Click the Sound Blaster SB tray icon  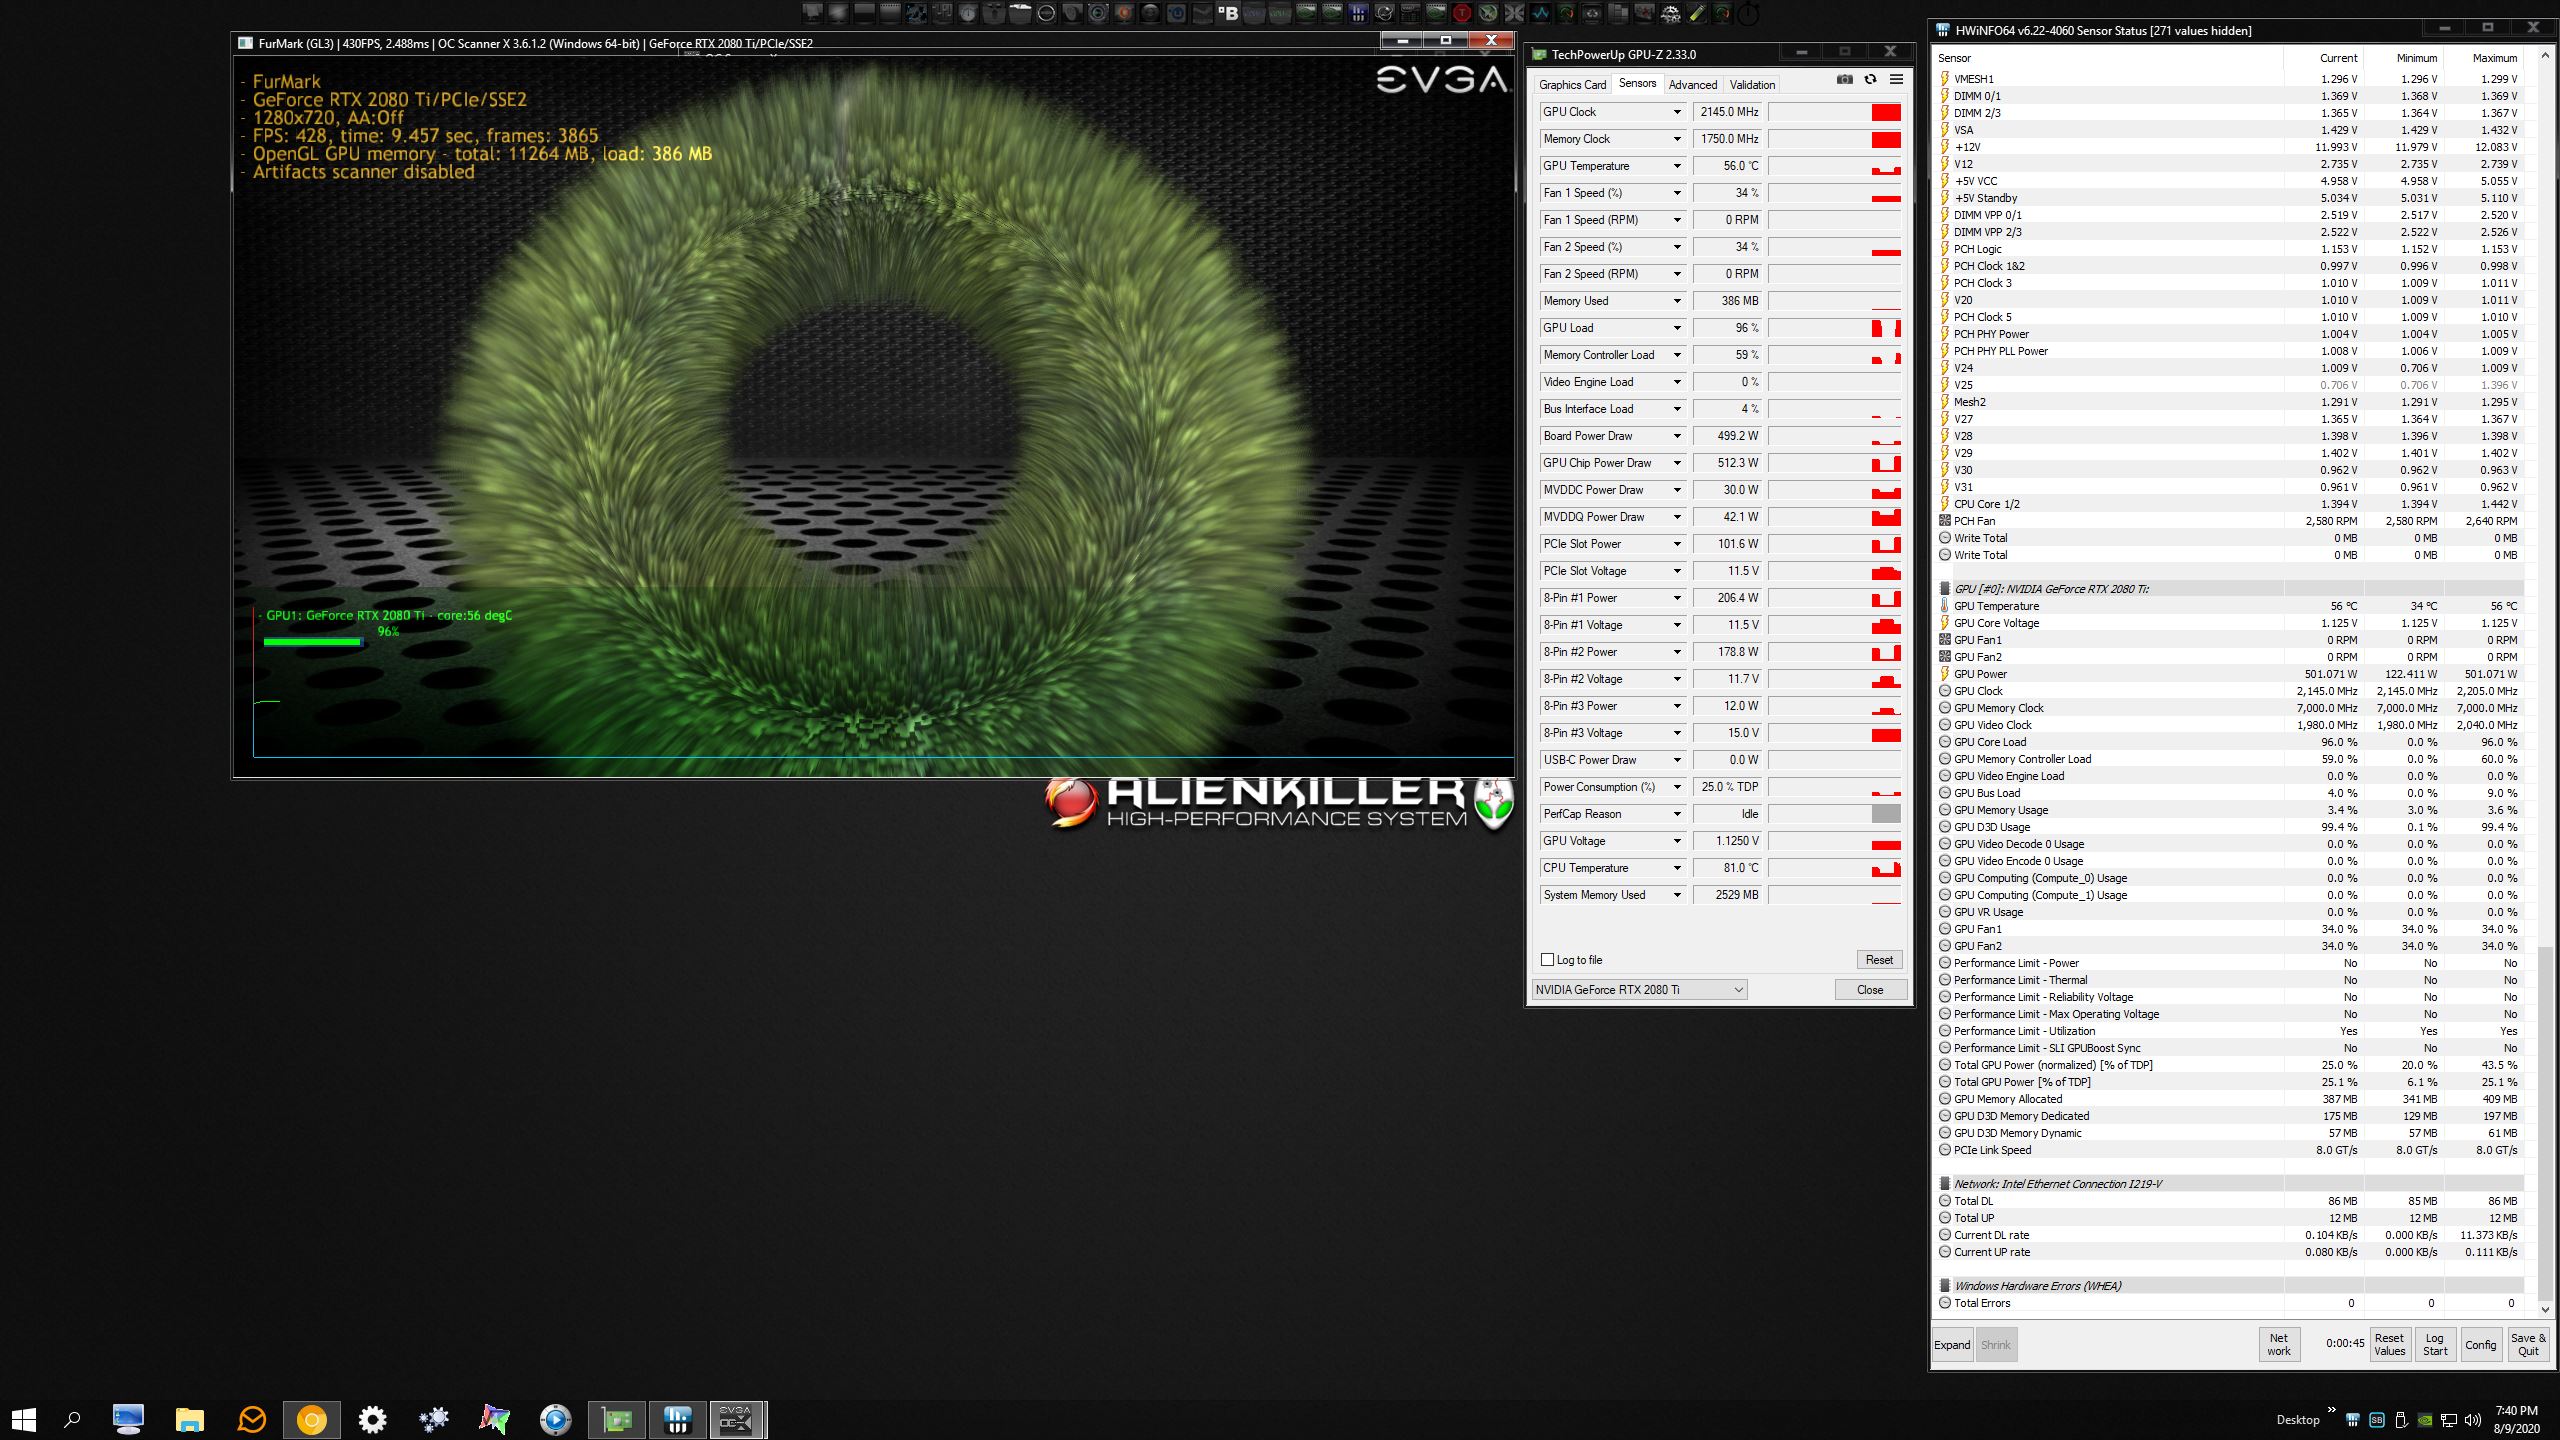coord(2377,1420)
